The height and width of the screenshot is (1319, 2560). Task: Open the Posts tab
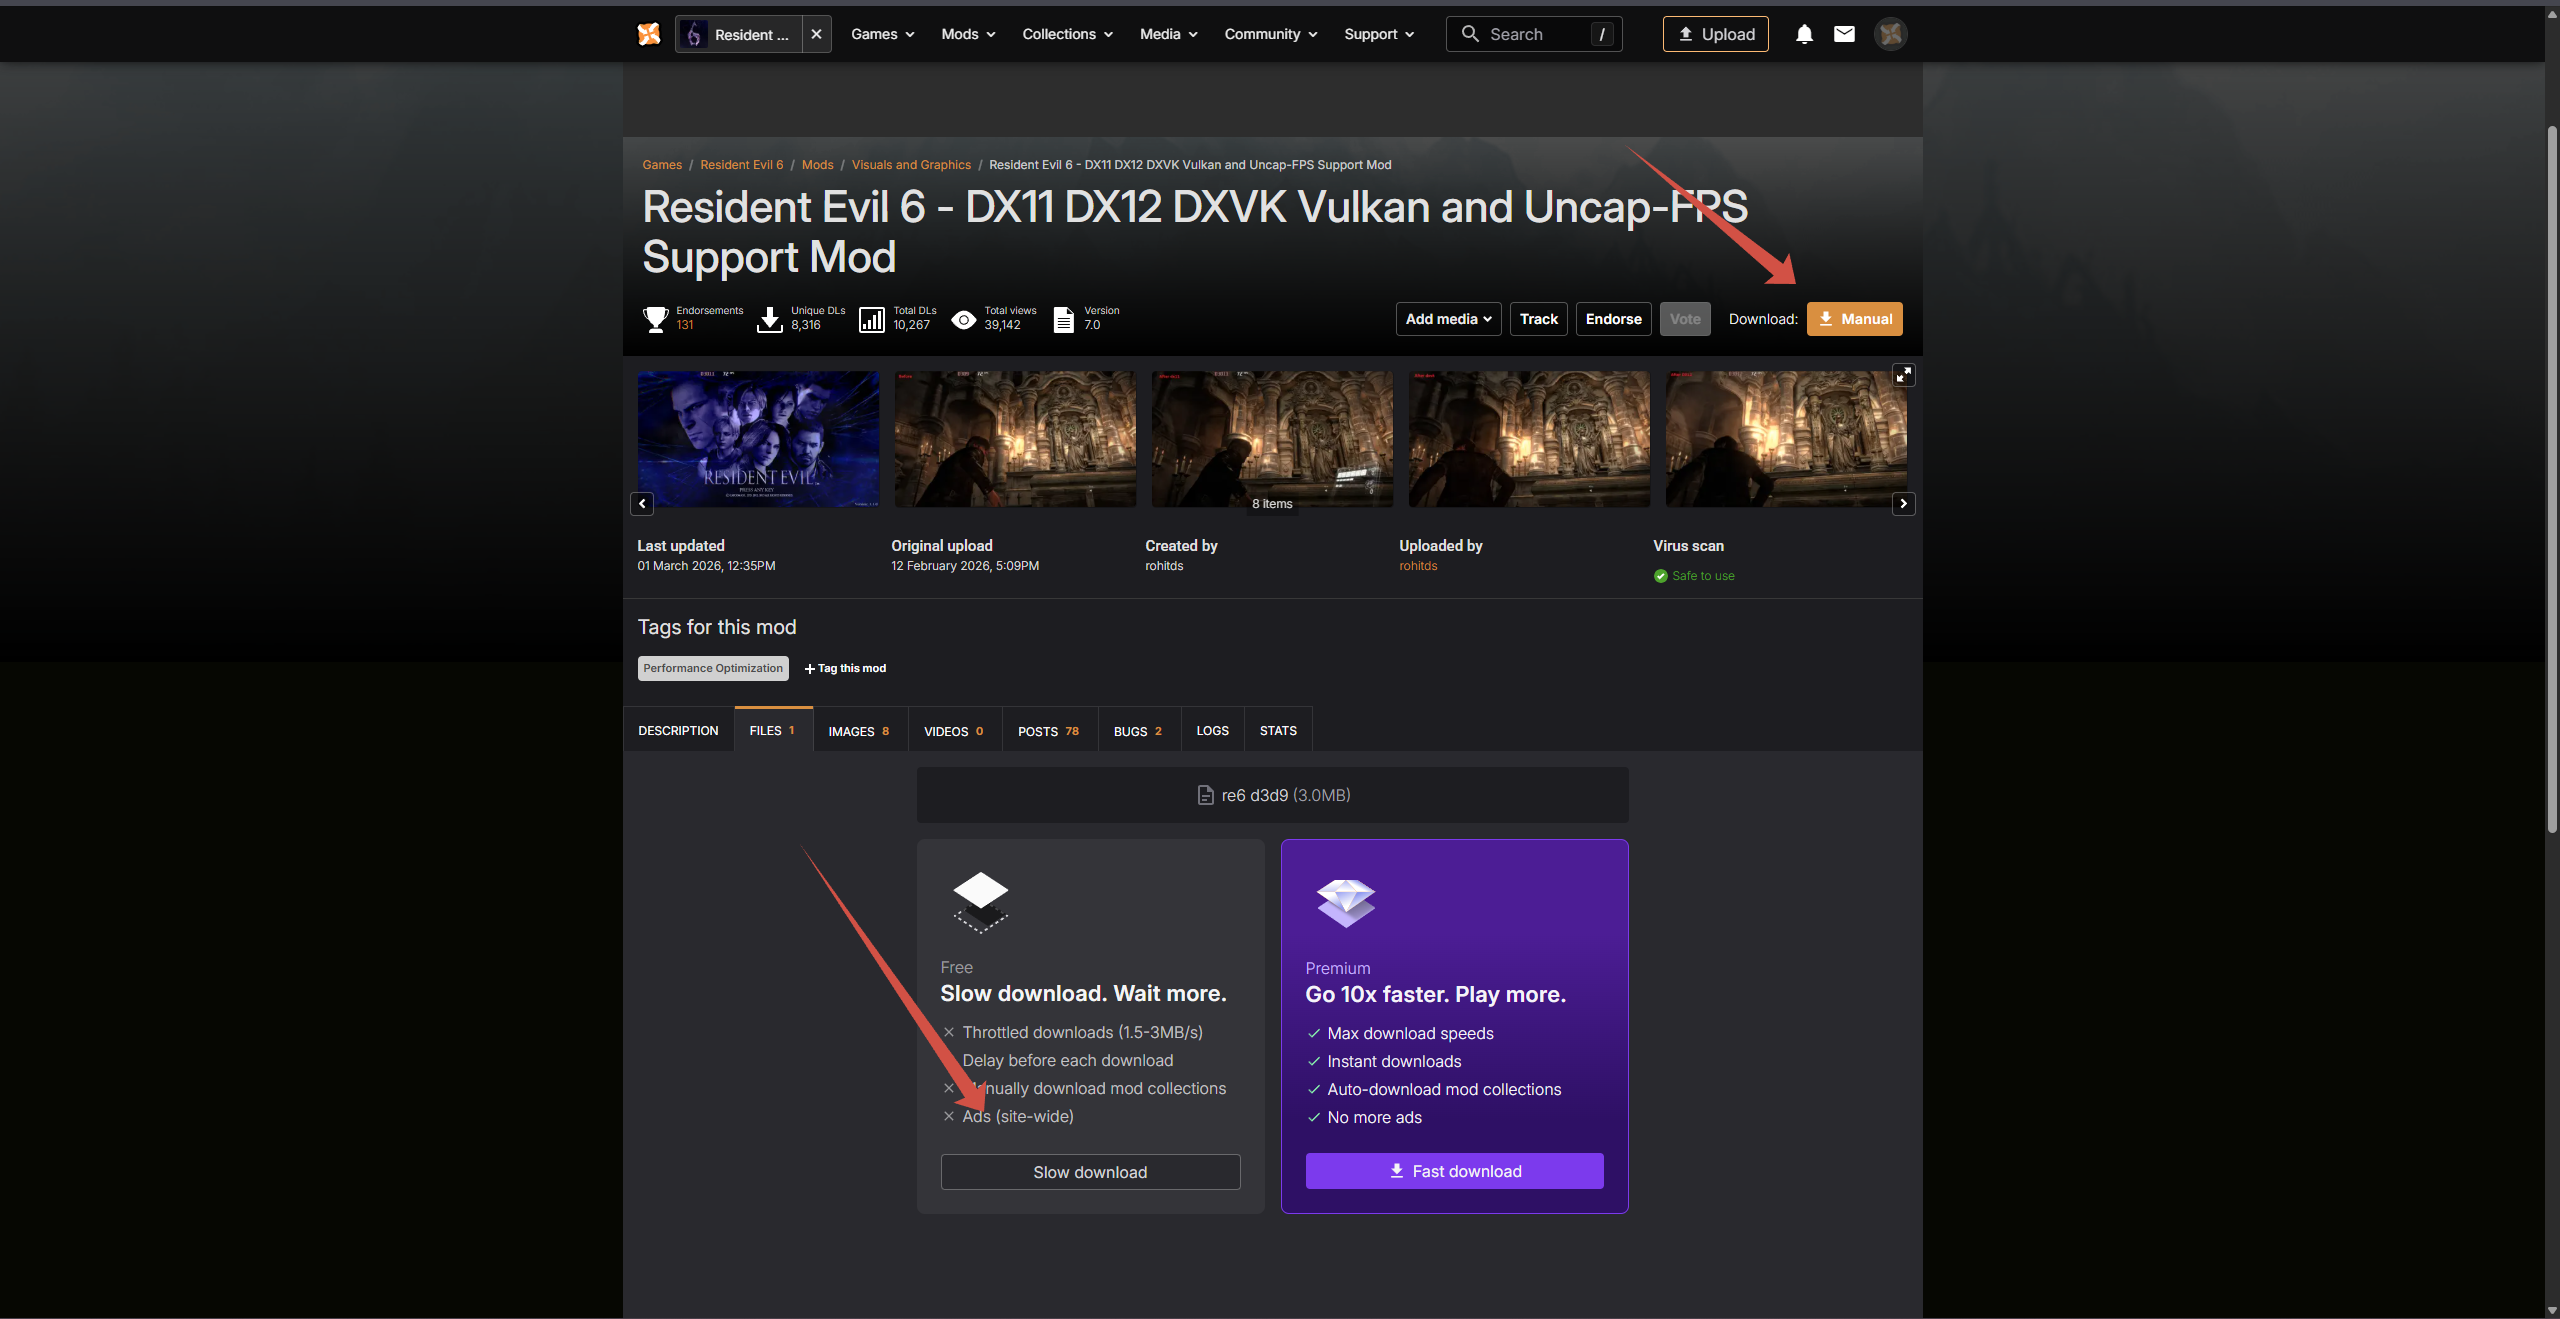click(x=1050, y=731)
